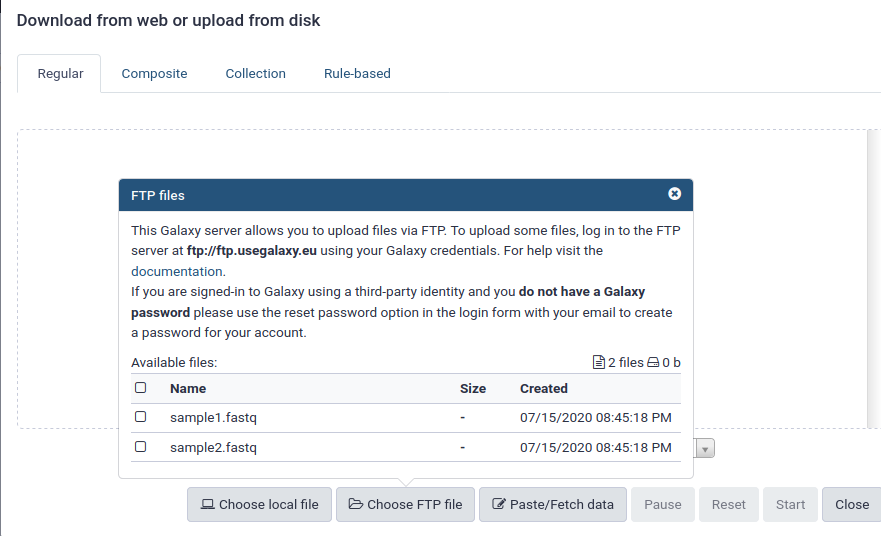Click the laptop icon on Choose local file
Image resolution: width=881 pixels, height=536 pixels.
coord(207,504)
